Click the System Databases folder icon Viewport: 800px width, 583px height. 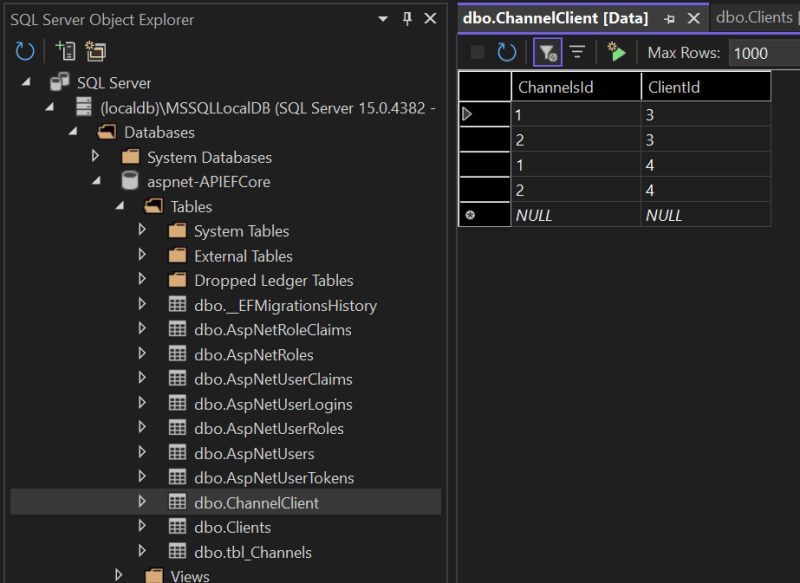tap(131, 157)
